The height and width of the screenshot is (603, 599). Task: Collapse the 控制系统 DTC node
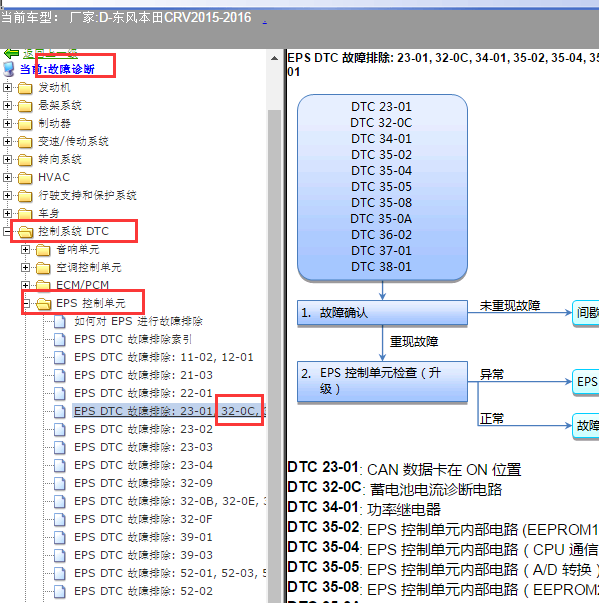coord(7,231)
